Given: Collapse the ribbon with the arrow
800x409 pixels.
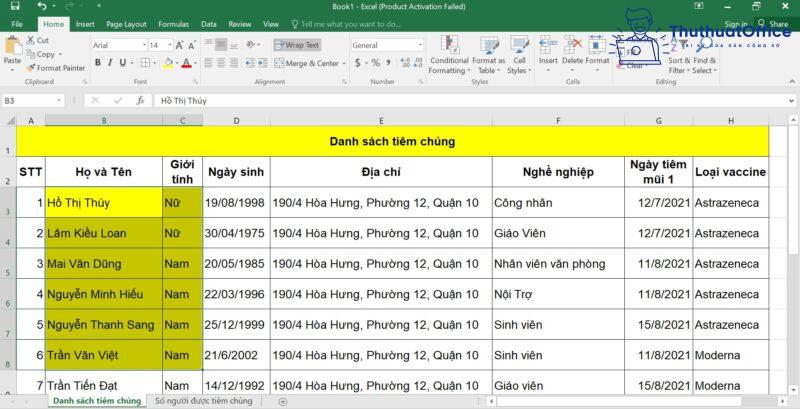Looking at the screenshot, I should coord(792,82).
